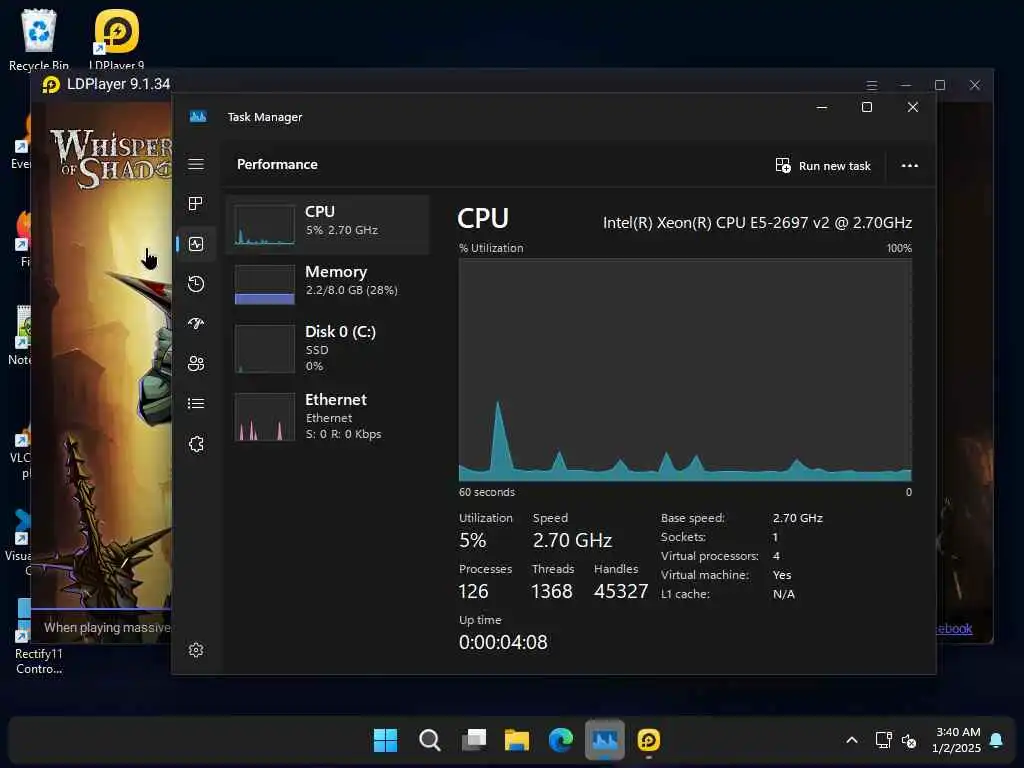Click LDPlayer taskbar icon
Screen dimensions: 1024x768
(x=648, y=740)
